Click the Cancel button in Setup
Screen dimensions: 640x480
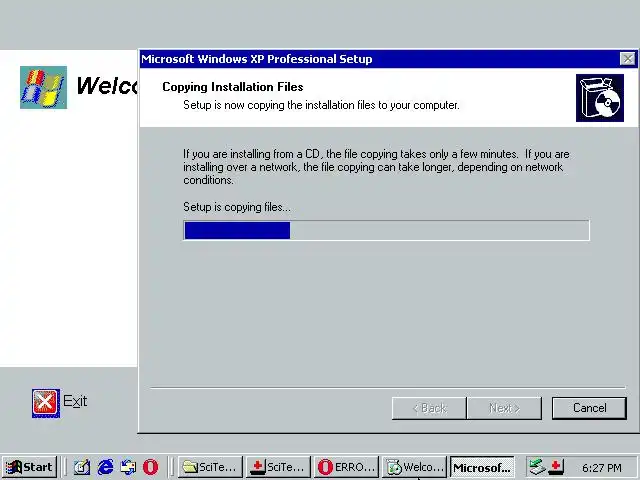tap(589, 408)
